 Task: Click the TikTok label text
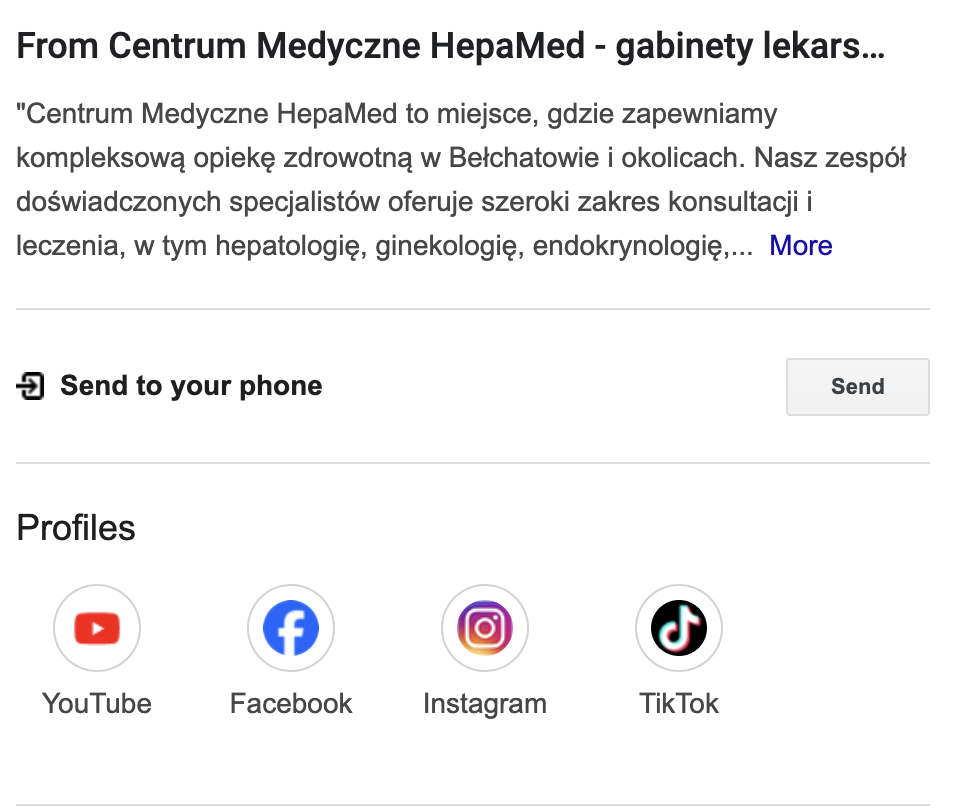pos(678,703)
